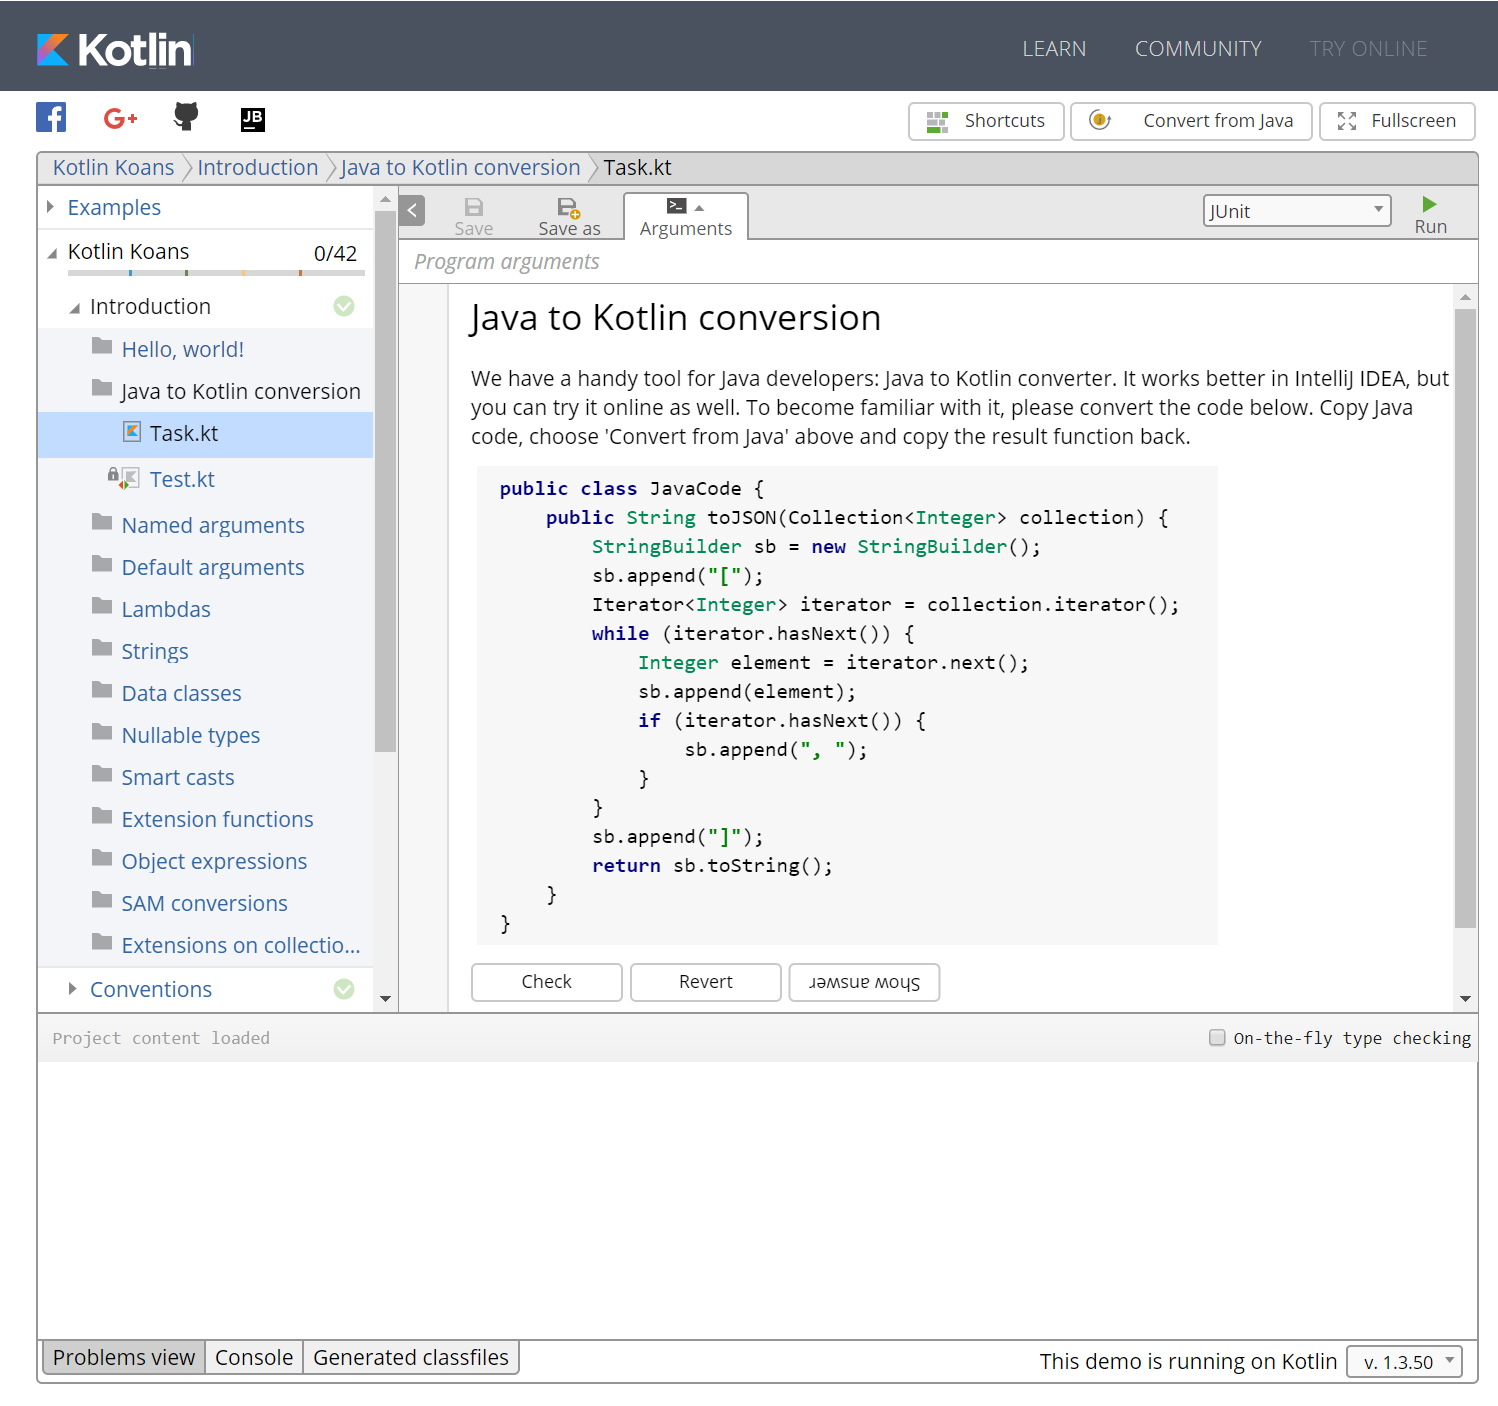
Task: Click the Smart casts folder icon
Action: click(102, 774)
